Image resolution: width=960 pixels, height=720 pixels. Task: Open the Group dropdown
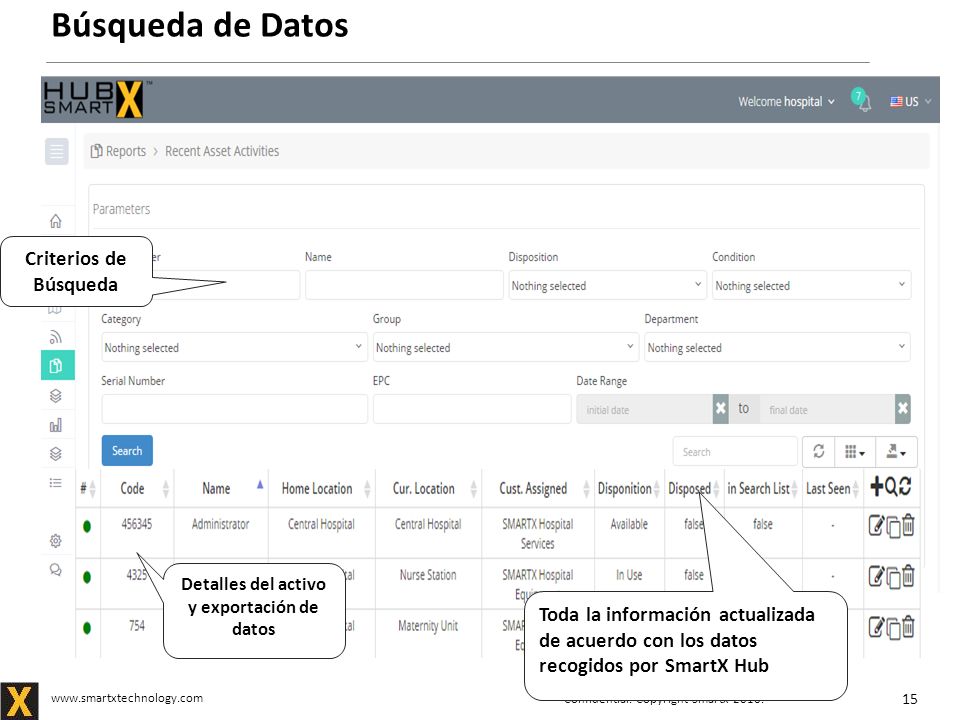tap(506, 347)
